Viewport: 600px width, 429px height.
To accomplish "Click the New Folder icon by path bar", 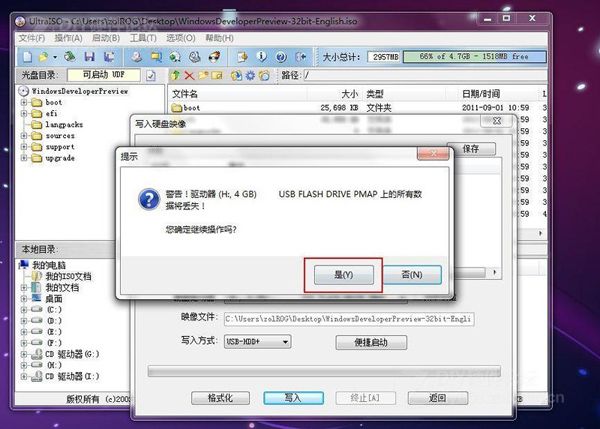I will coord(203,75).
